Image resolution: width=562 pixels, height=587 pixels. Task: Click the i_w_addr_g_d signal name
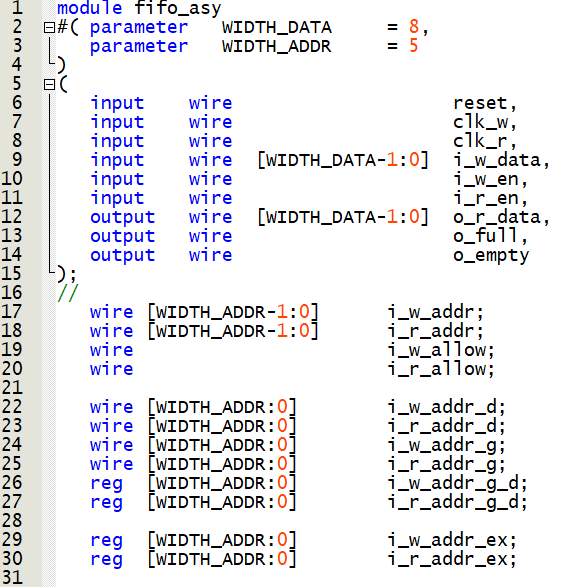tap(453, 484)
